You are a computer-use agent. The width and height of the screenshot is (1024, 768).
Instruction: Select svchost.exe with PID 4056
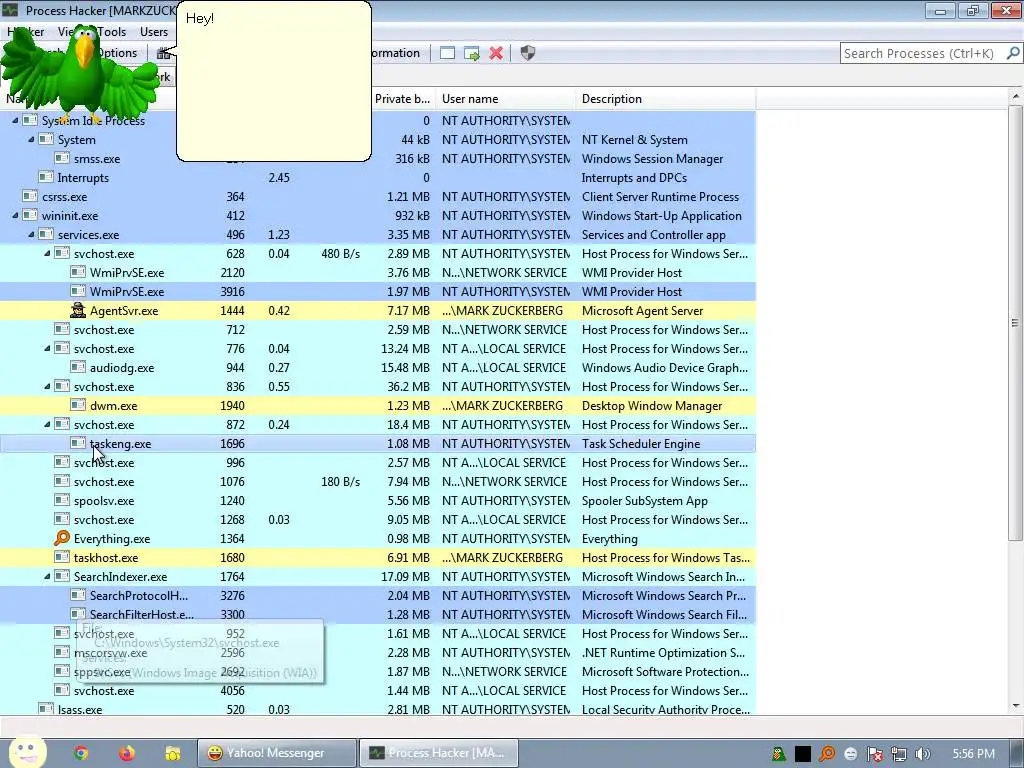pos(377,690)
